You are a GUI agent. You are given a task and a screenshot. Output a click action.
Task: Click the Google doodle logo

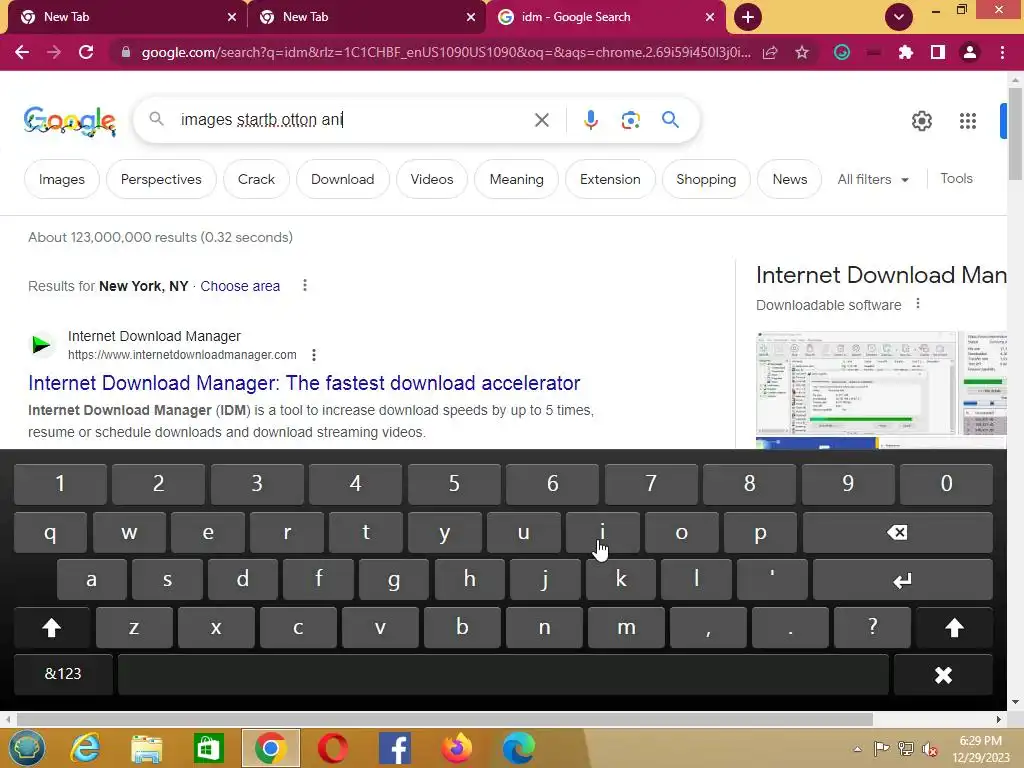coord(70,121)
